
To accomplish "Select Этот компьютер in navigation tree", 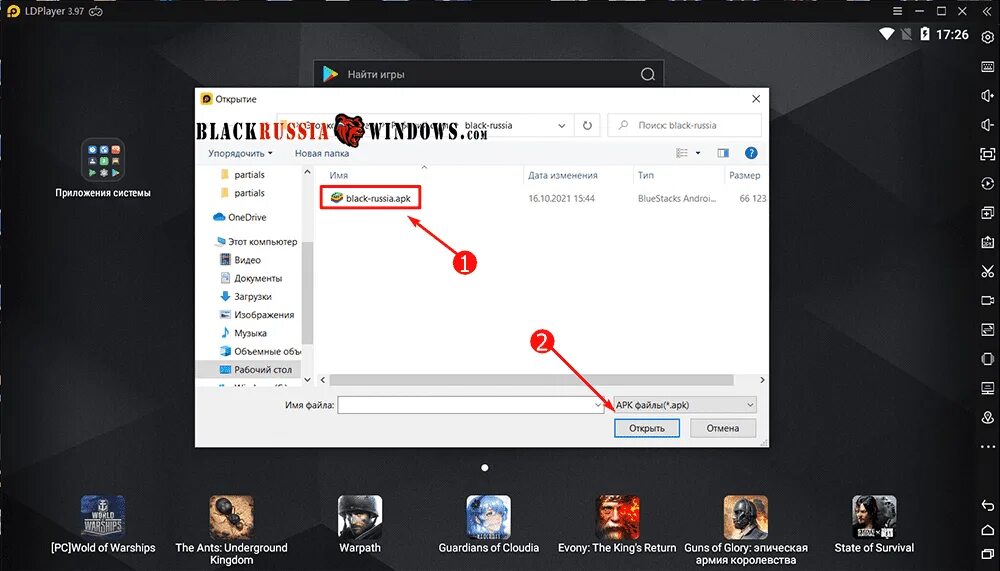I will pos(256,242).
